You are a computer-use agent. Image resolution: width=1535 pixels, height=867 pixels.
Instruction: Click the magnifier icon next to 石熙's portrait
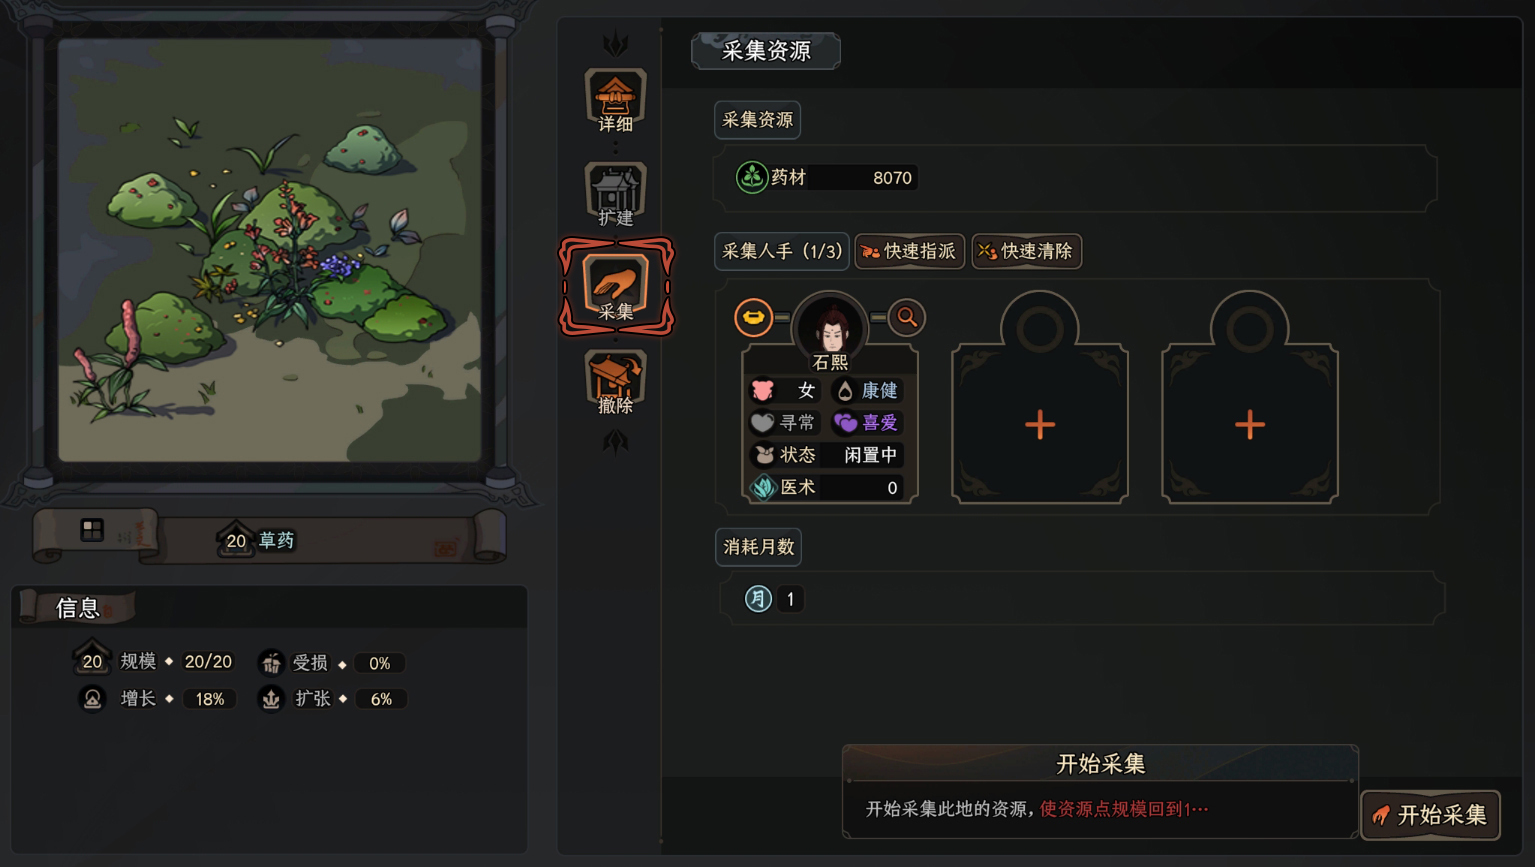coord(907,317)
